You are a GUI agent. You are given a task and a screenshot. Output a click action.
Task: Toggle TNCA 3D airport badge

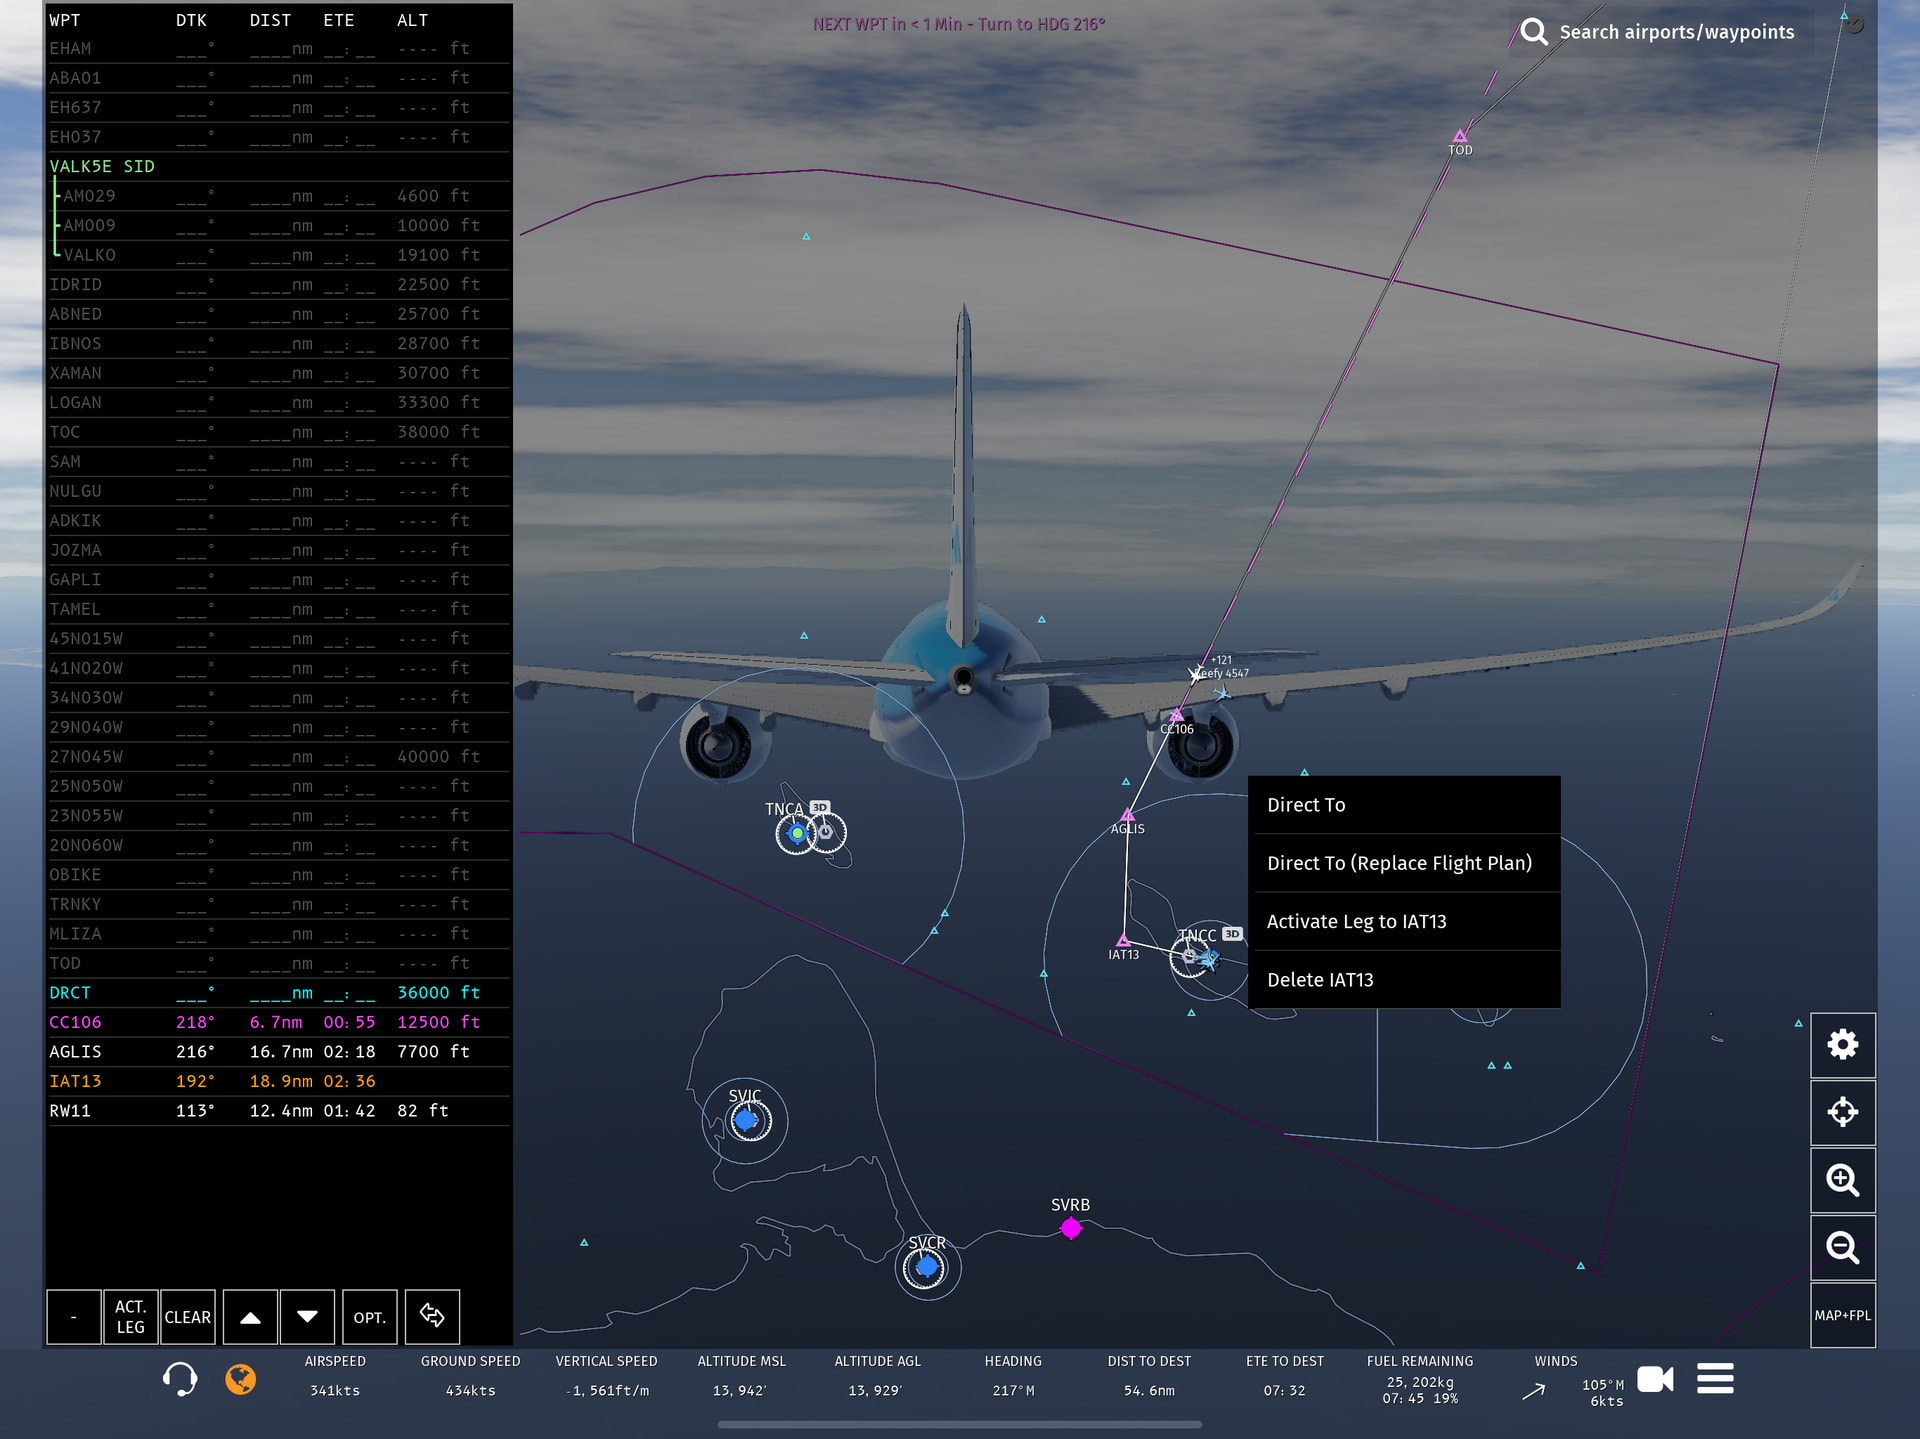click(820, 807)
